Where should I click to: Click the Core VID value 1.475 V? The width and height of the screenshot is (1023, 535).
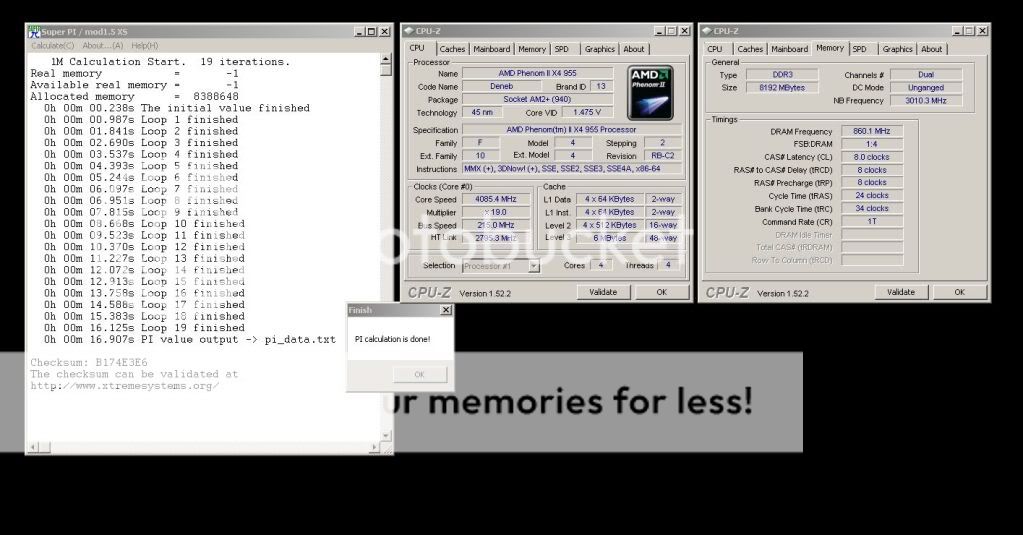(587, 113)
